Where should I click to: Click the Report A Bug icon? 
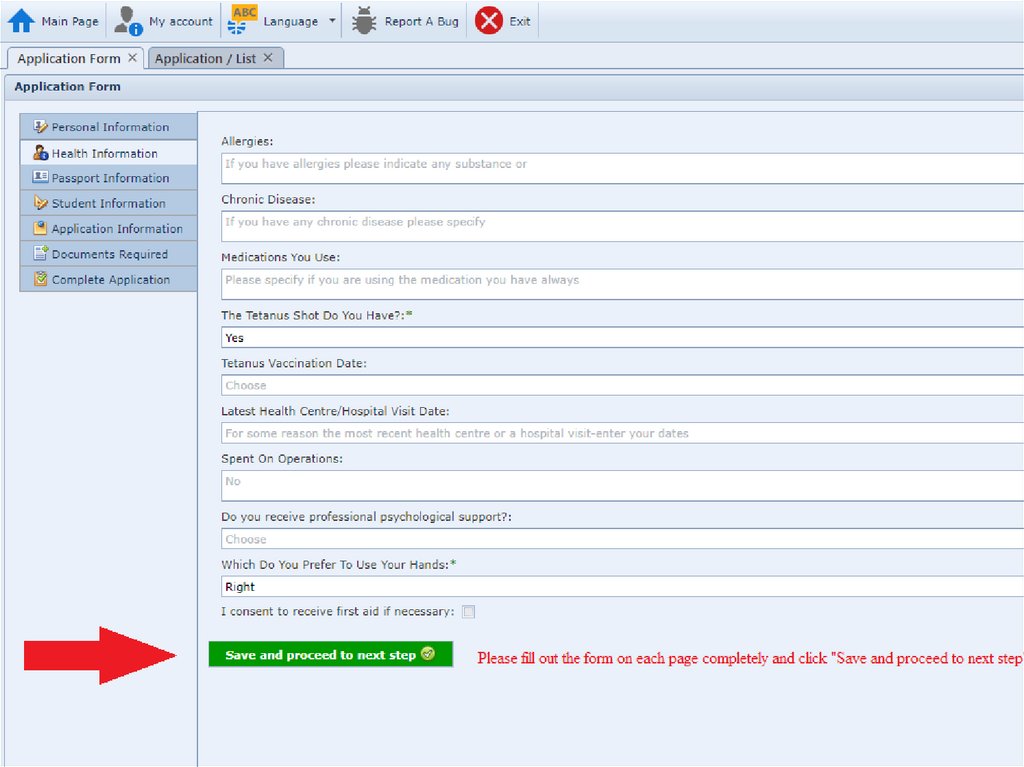click(x=364, y=21)
